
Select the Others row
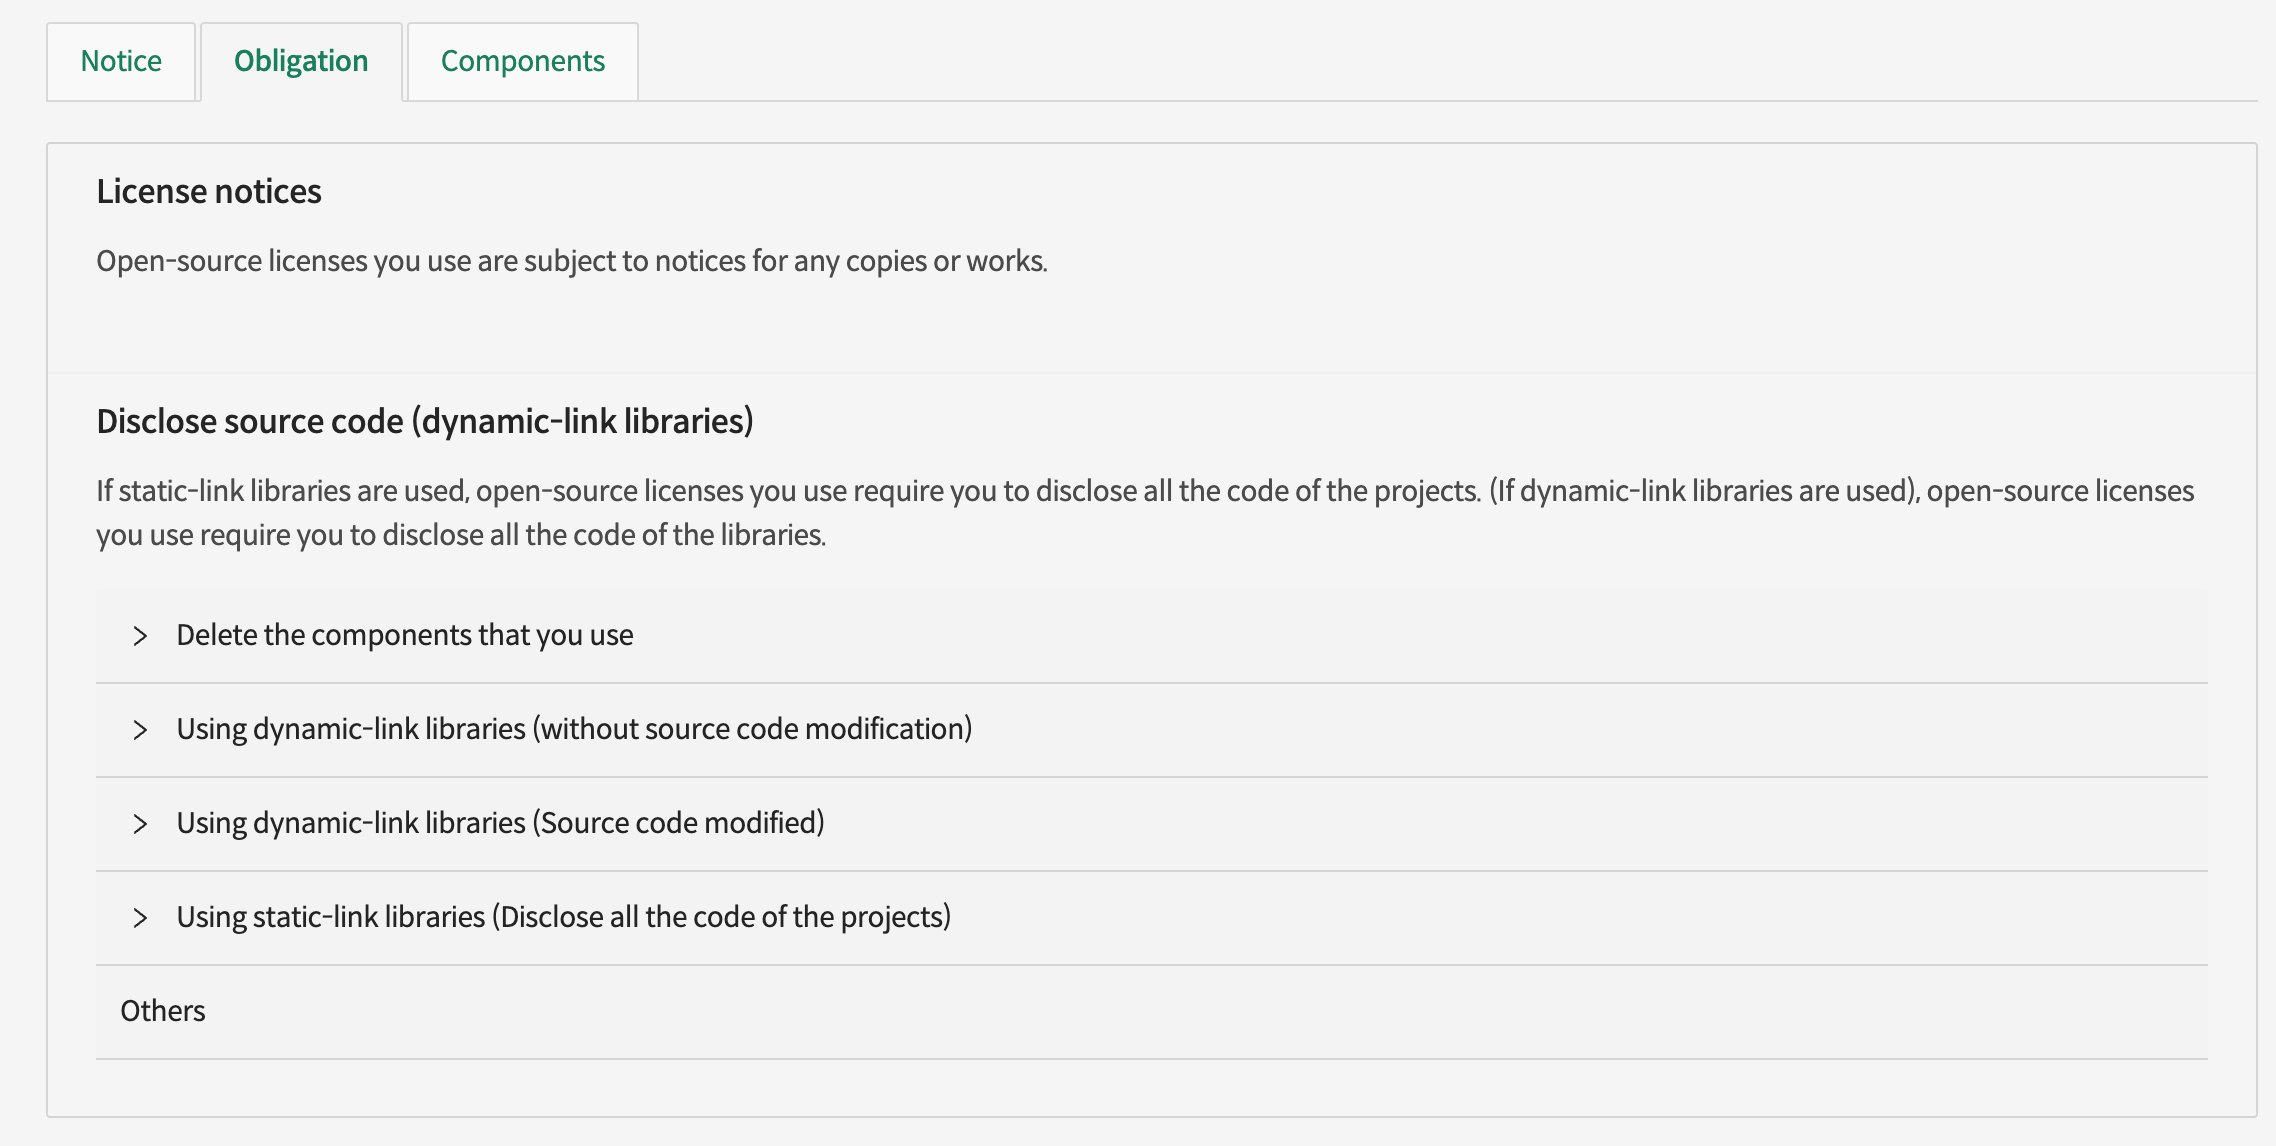coord(163,1012)
